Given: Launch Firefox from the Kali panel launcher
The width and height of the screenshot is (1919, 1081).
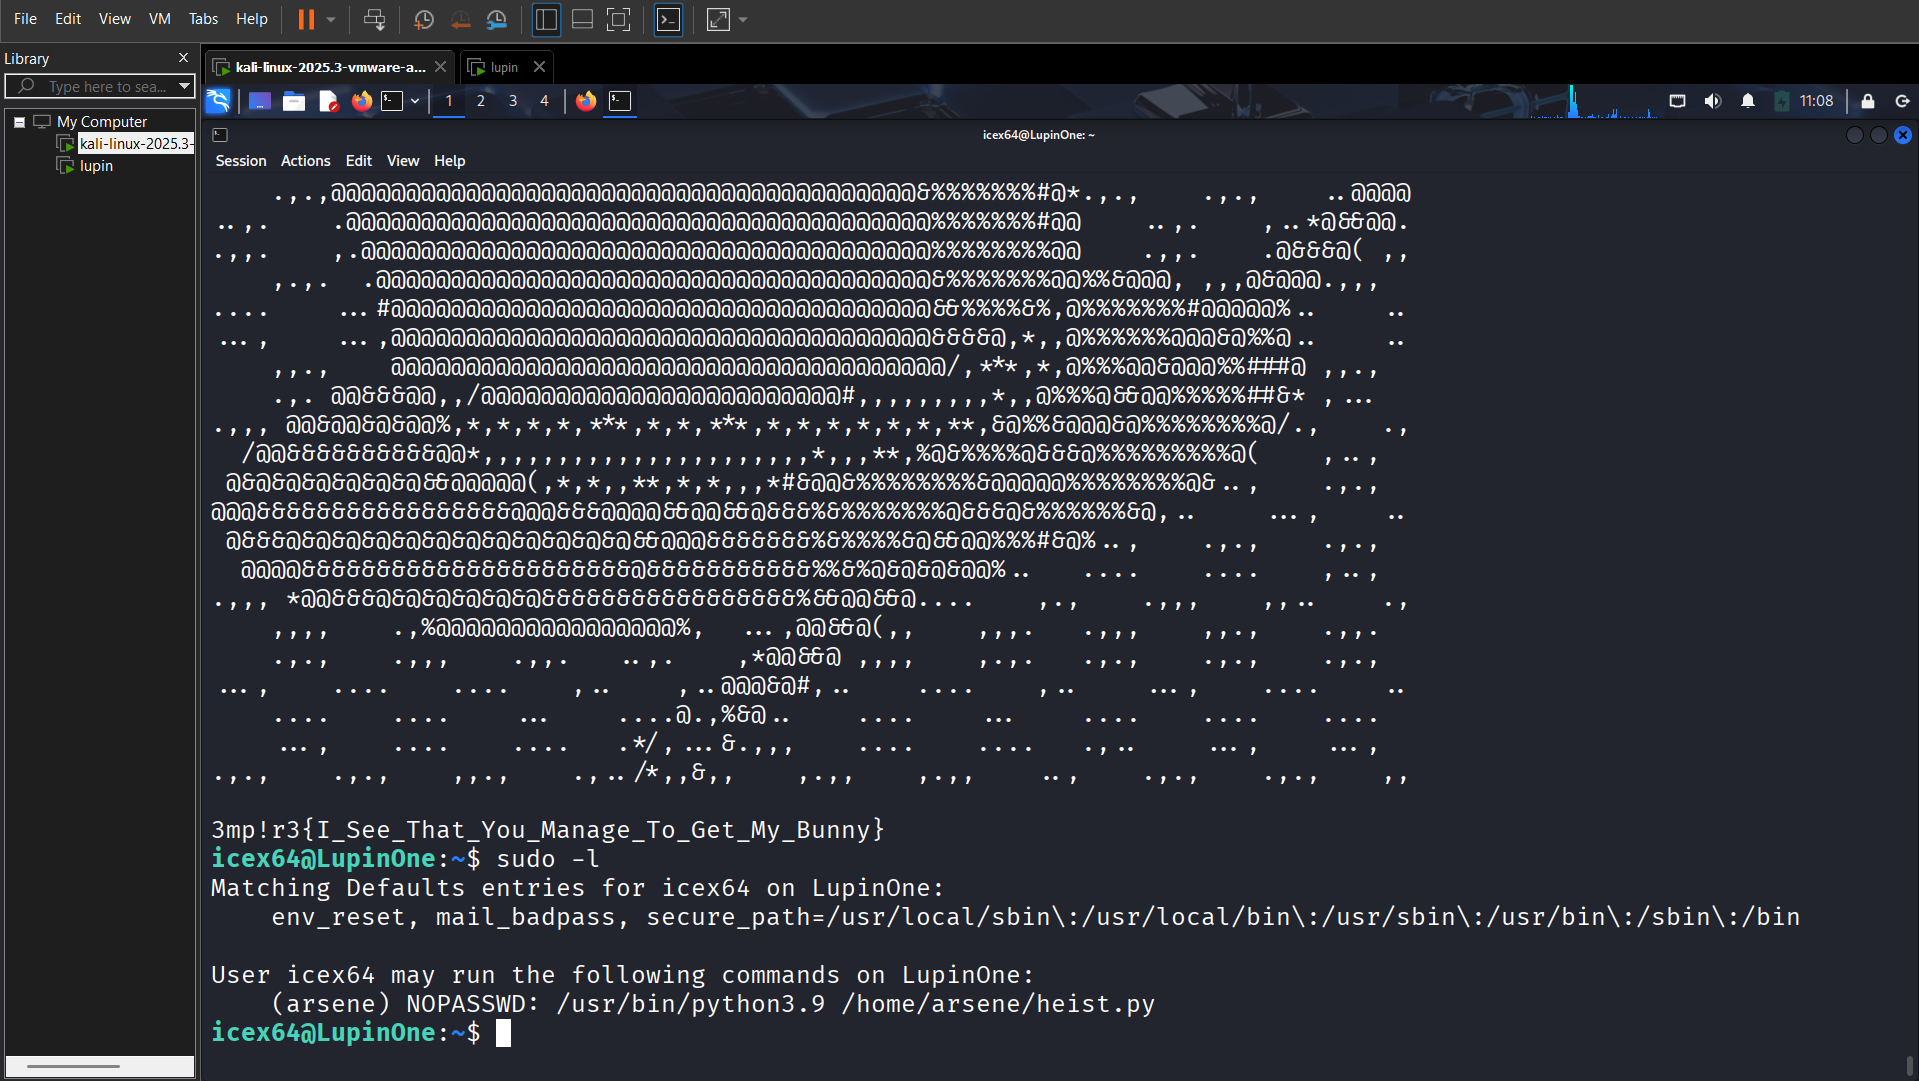Looking at the screenshot, I should 362,101.
